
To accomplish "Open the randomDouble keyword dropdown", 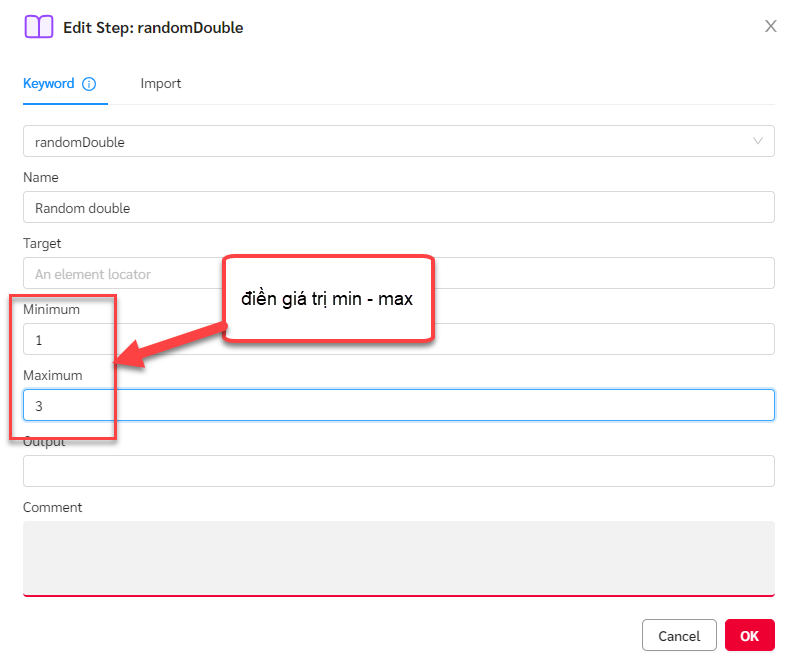I will pos(398,141).
